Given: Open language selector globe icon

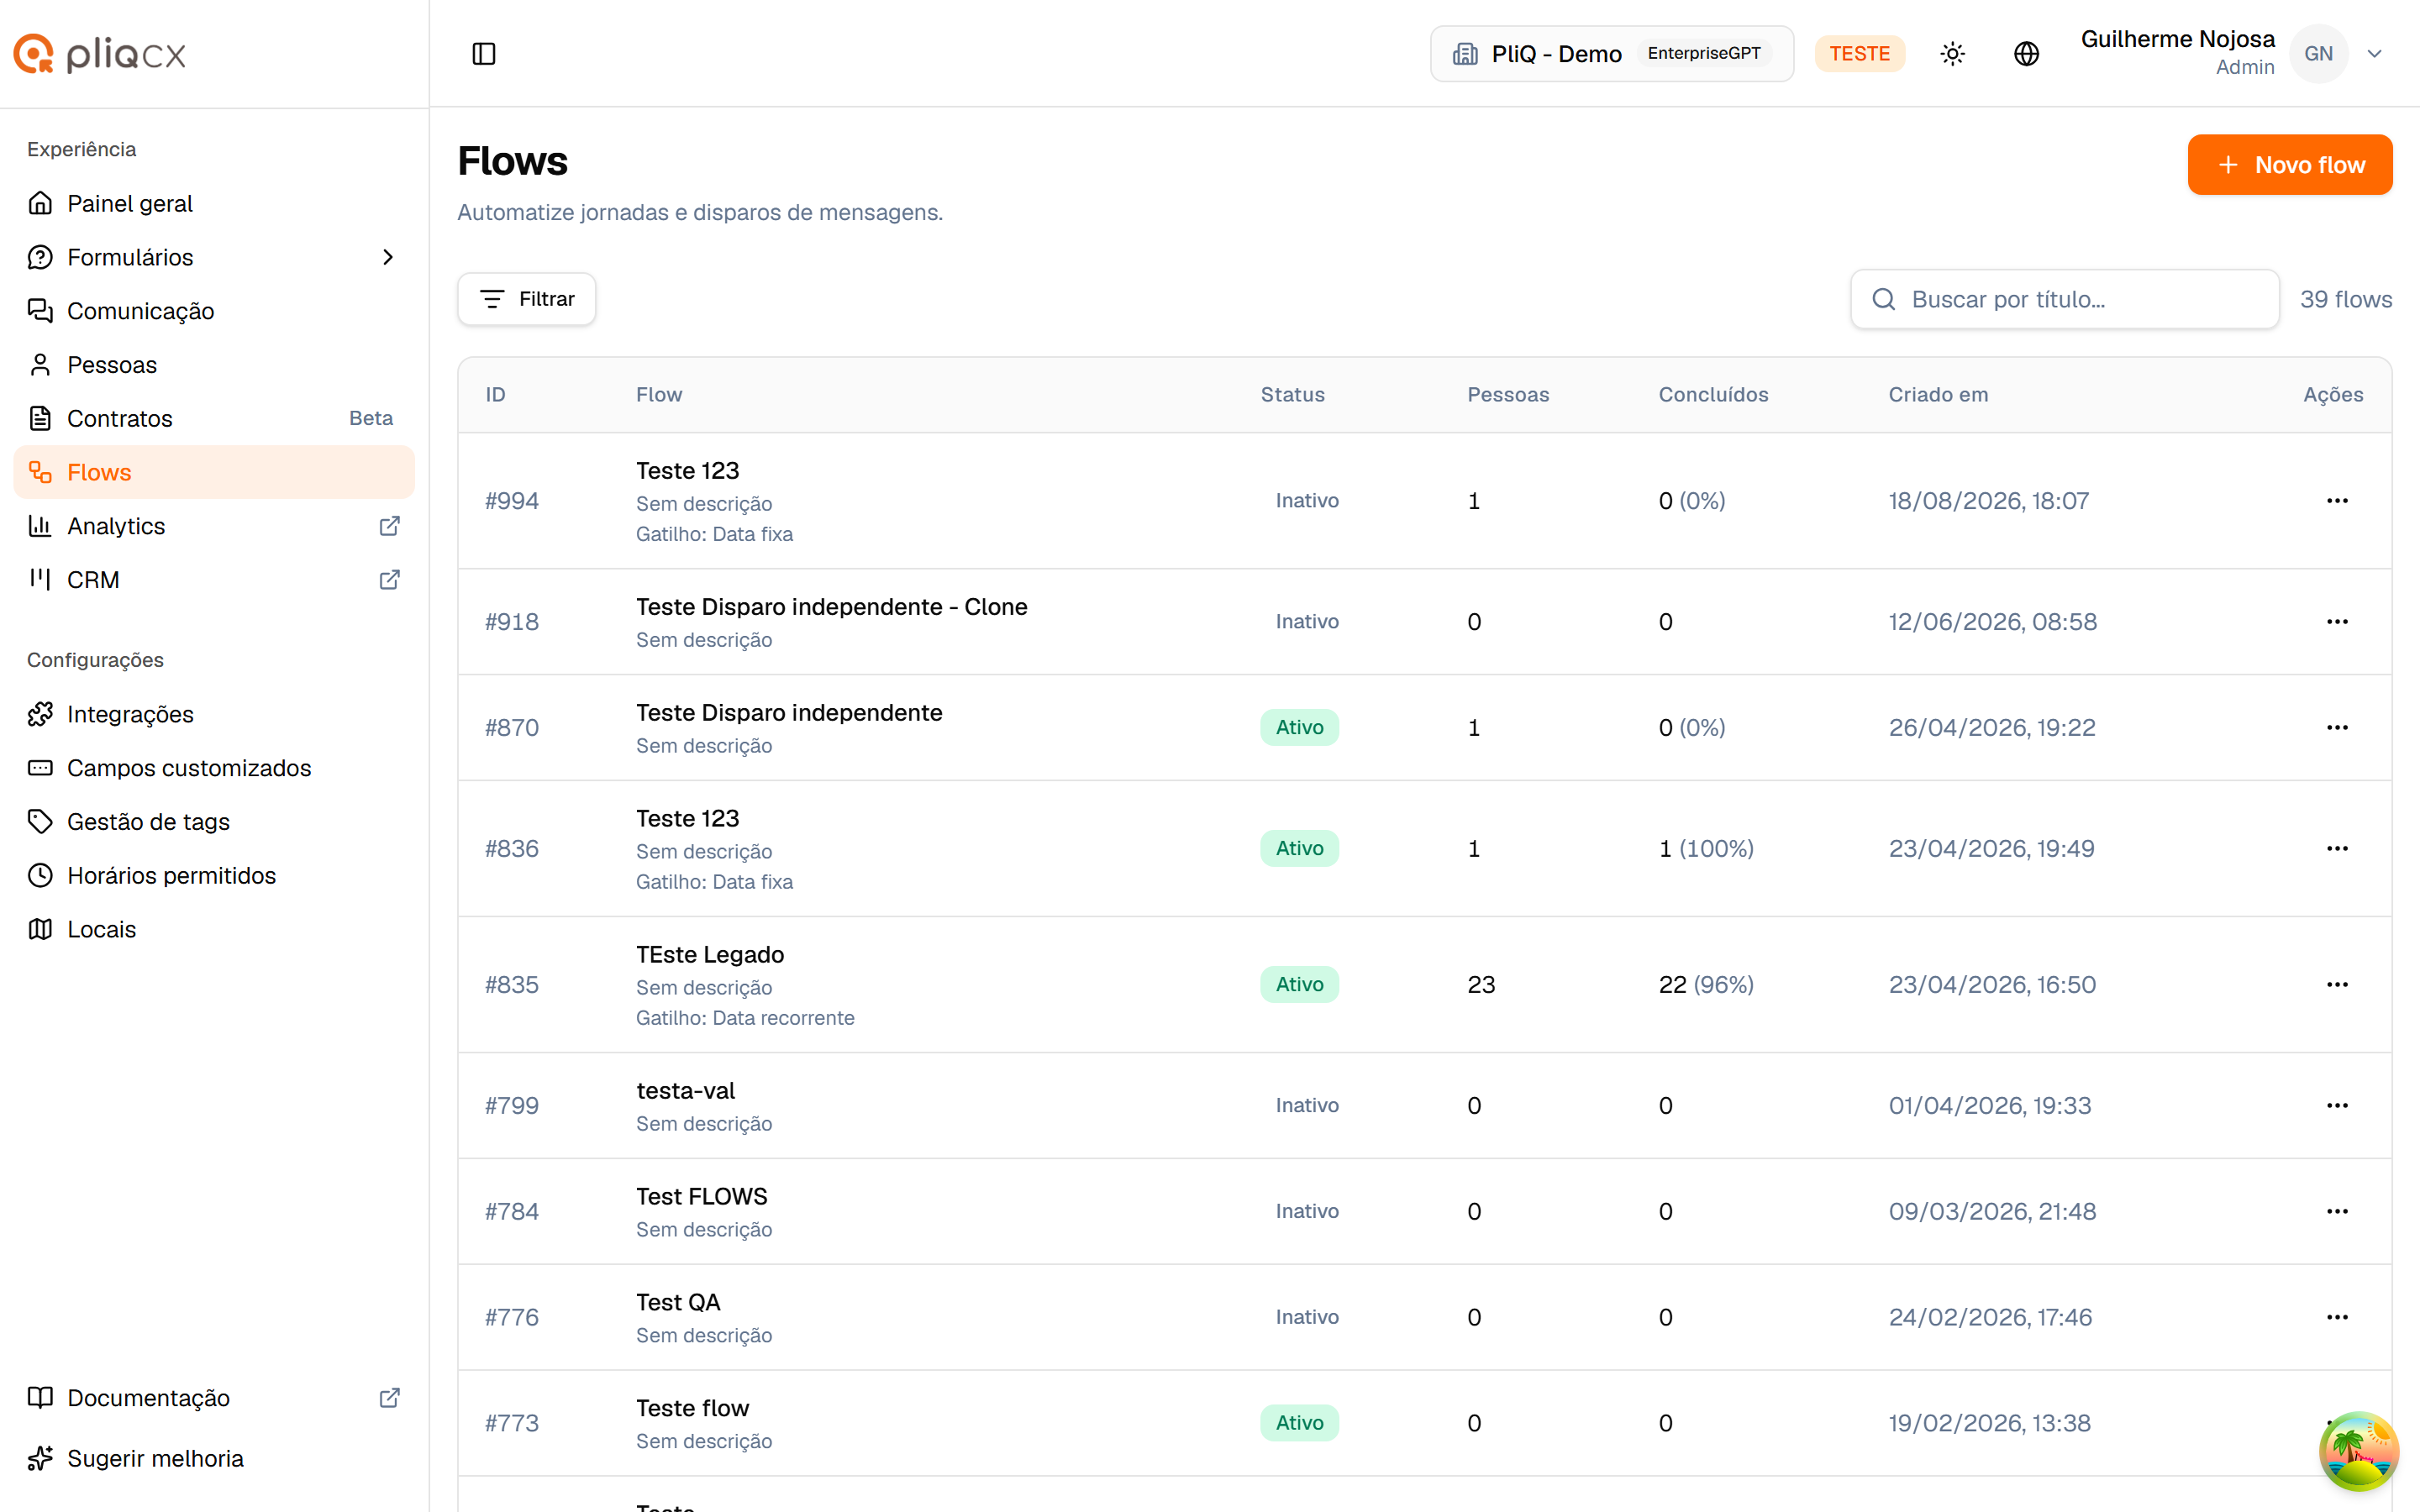Looking at the screenshot, I should click(2026, 54).
